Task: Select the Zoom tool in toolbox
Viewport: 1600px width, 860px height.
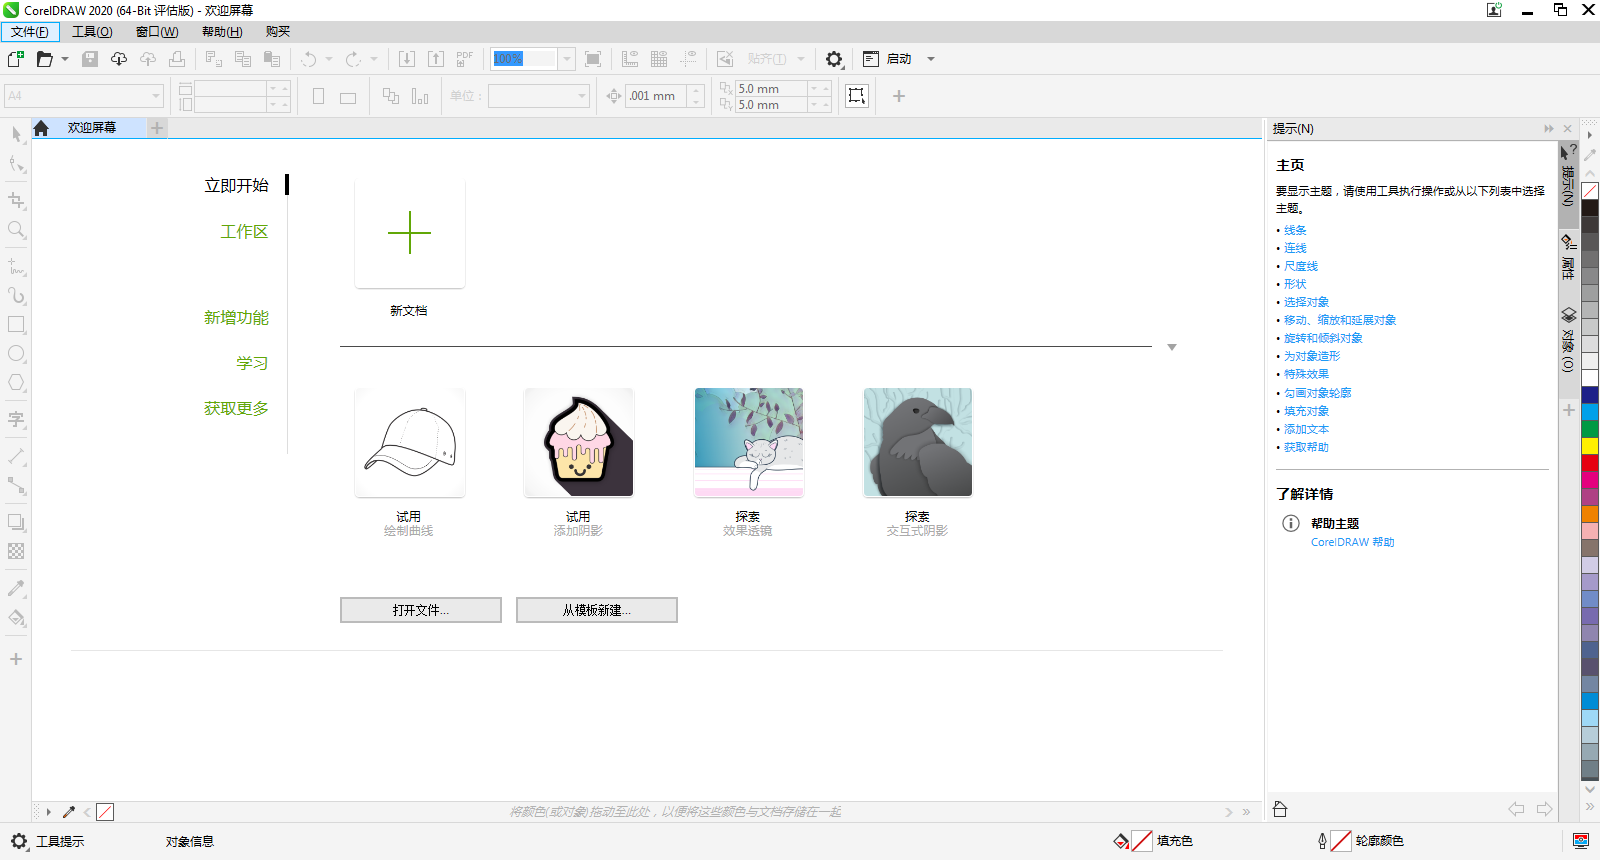Action: (16, 230)
